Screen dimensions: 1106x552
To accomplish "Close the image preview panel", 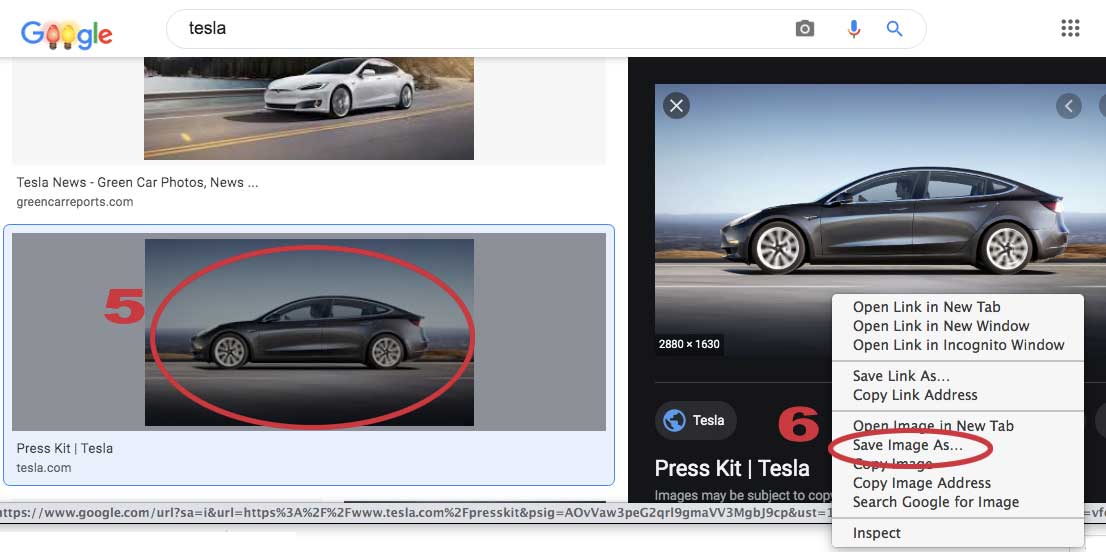I will pos(676,106).
